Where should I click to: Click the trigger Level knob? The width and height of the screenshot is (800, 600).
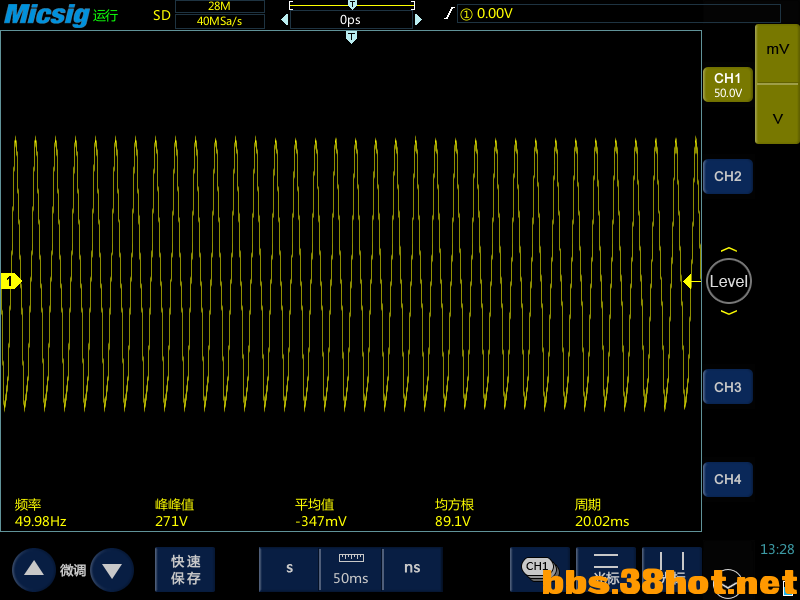[729, 281]
